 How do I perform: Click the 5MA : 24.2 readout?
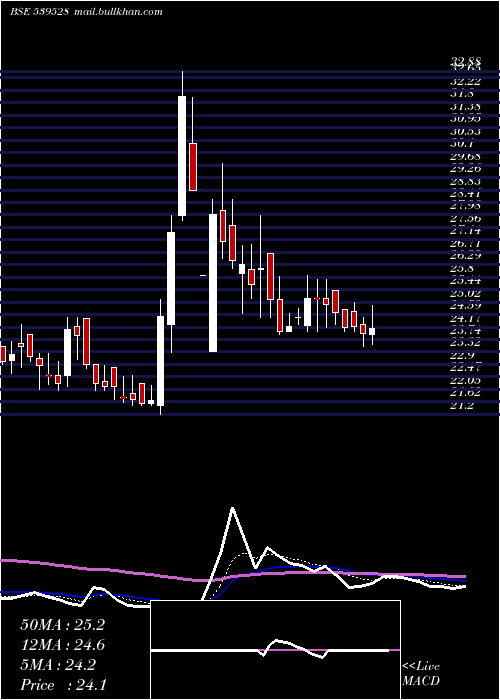(58, 665)
